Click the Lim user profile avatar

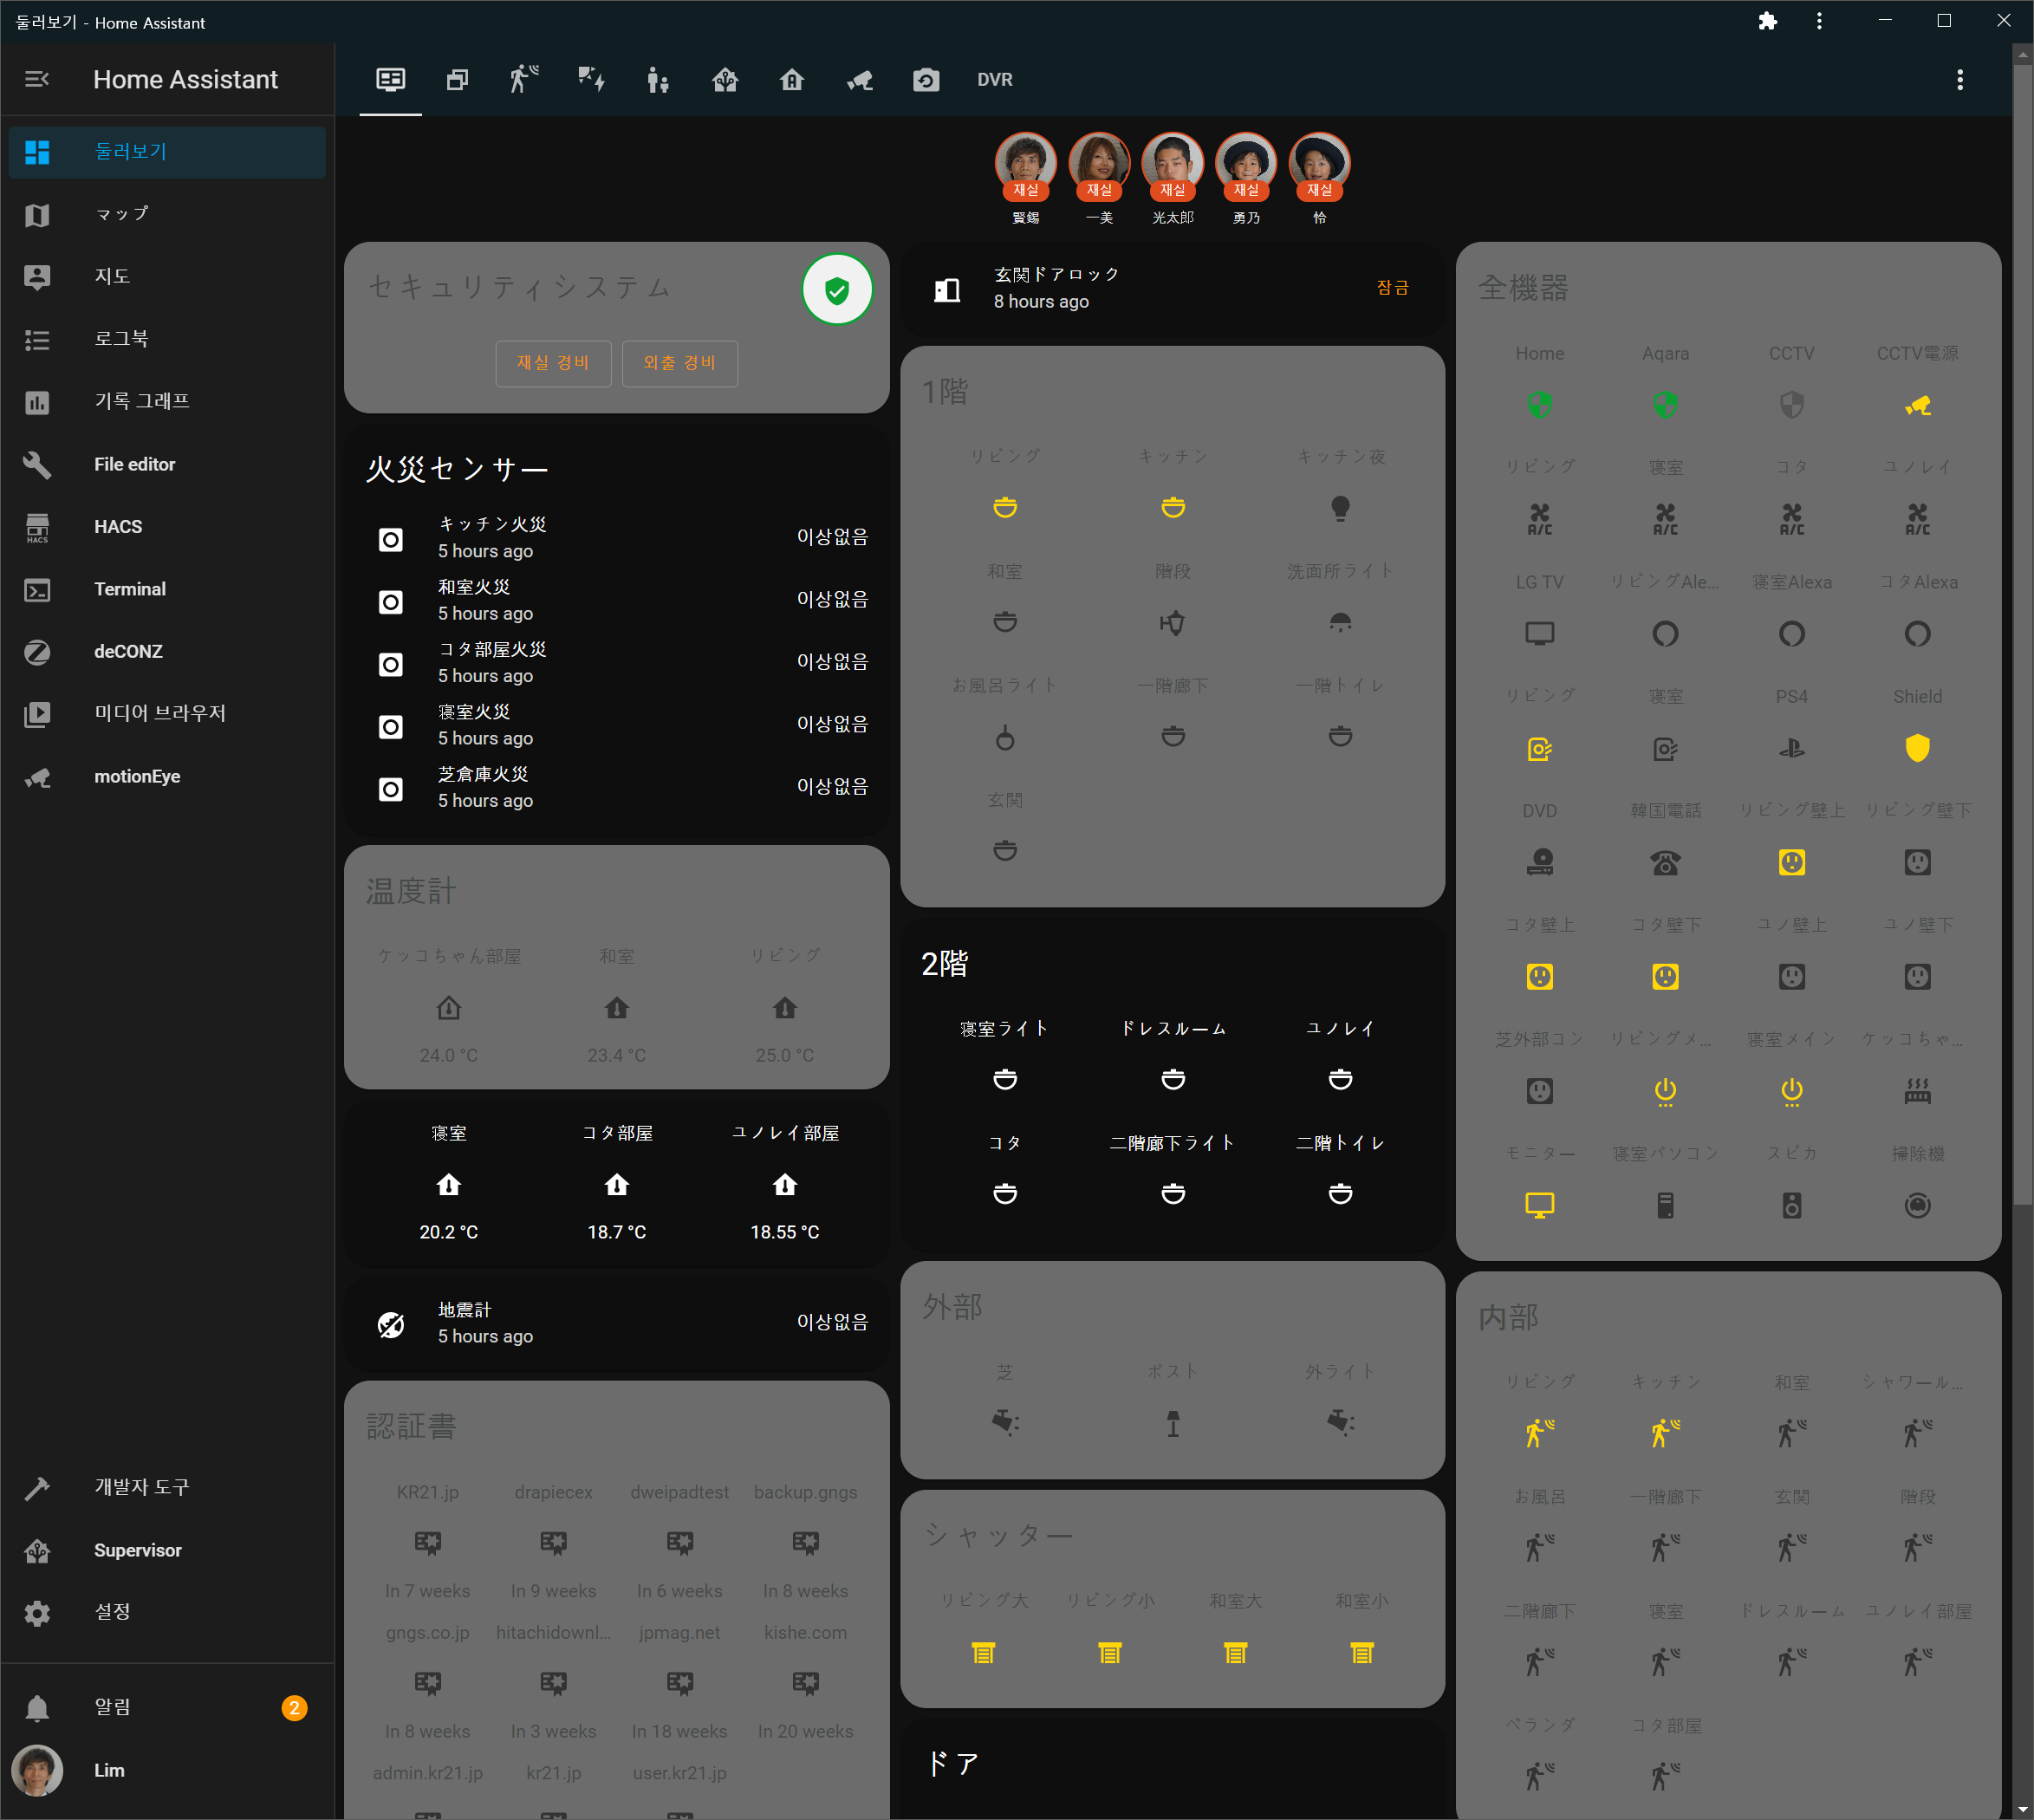(37, 1770)
